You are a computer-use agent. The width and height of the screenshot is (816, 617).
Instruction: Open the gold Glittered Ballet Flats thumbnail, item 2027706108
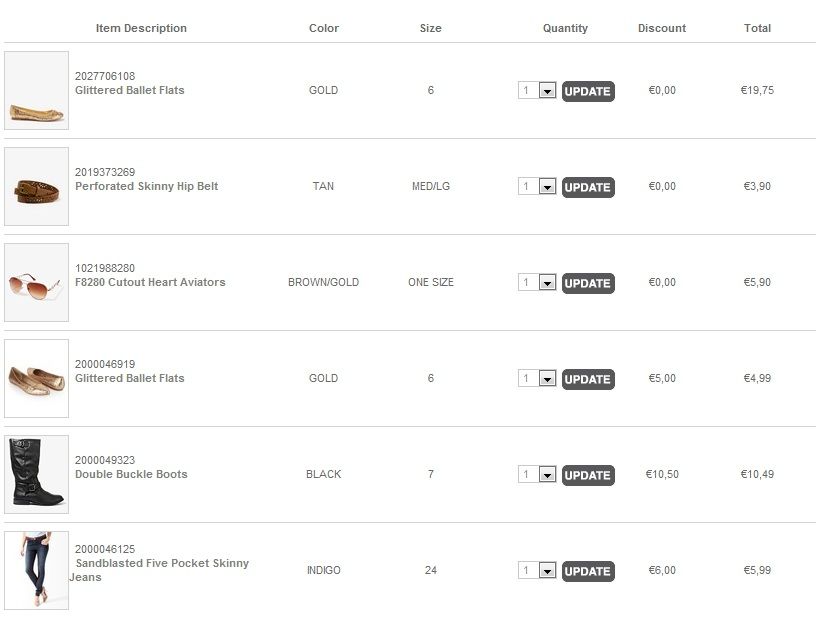click(36, 90)
